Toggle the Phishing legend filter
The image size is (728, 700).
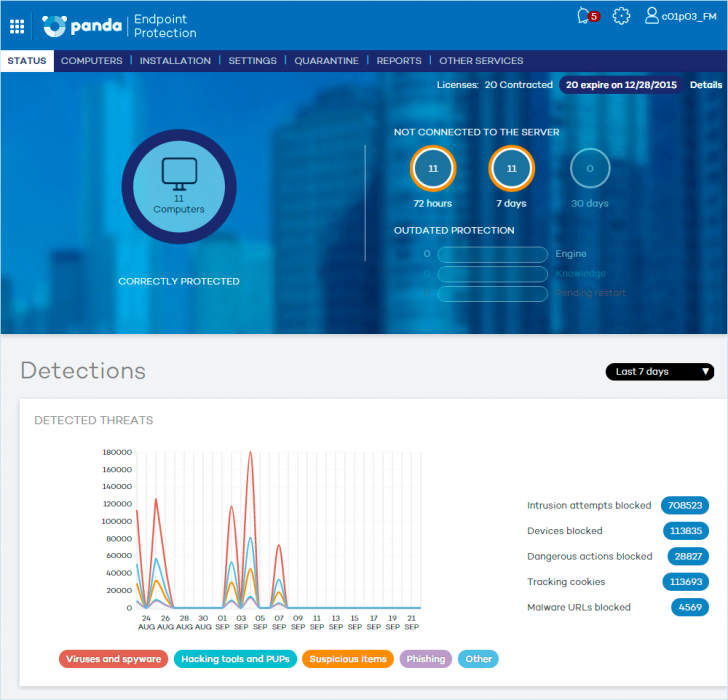426,659
